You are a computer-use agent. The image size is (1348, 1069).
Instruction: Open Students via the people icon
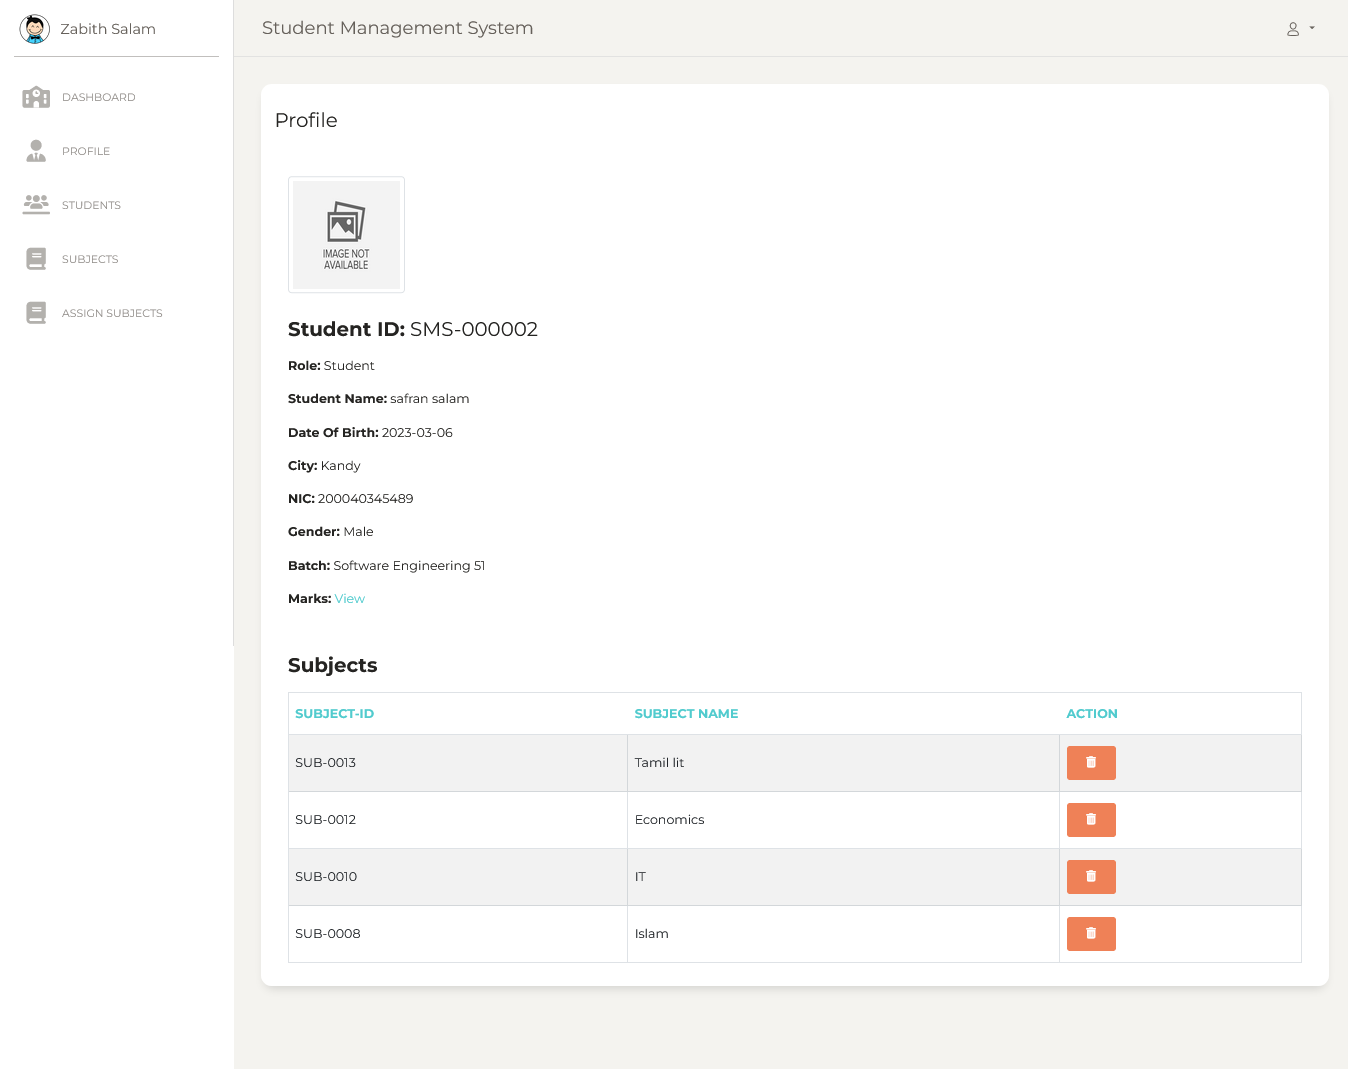coord(36,204)
